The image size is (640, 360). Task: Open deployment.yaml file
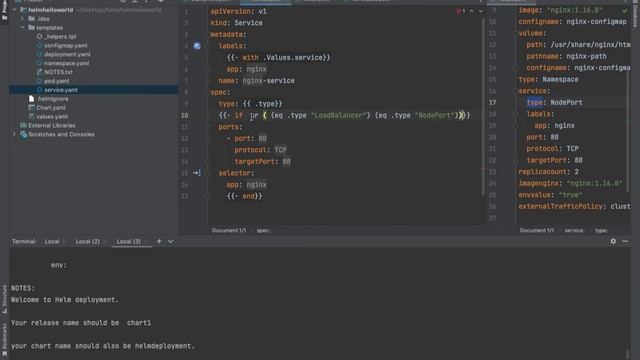click(67, 54)
